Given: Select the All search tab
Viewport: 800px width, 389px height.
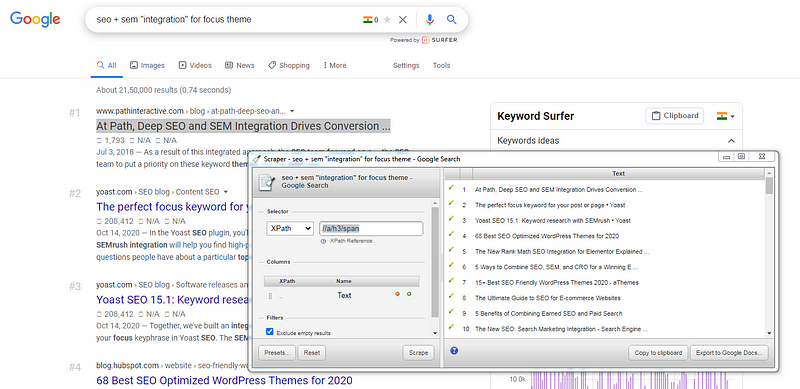Looking at the screenshot, I should 107,65.
